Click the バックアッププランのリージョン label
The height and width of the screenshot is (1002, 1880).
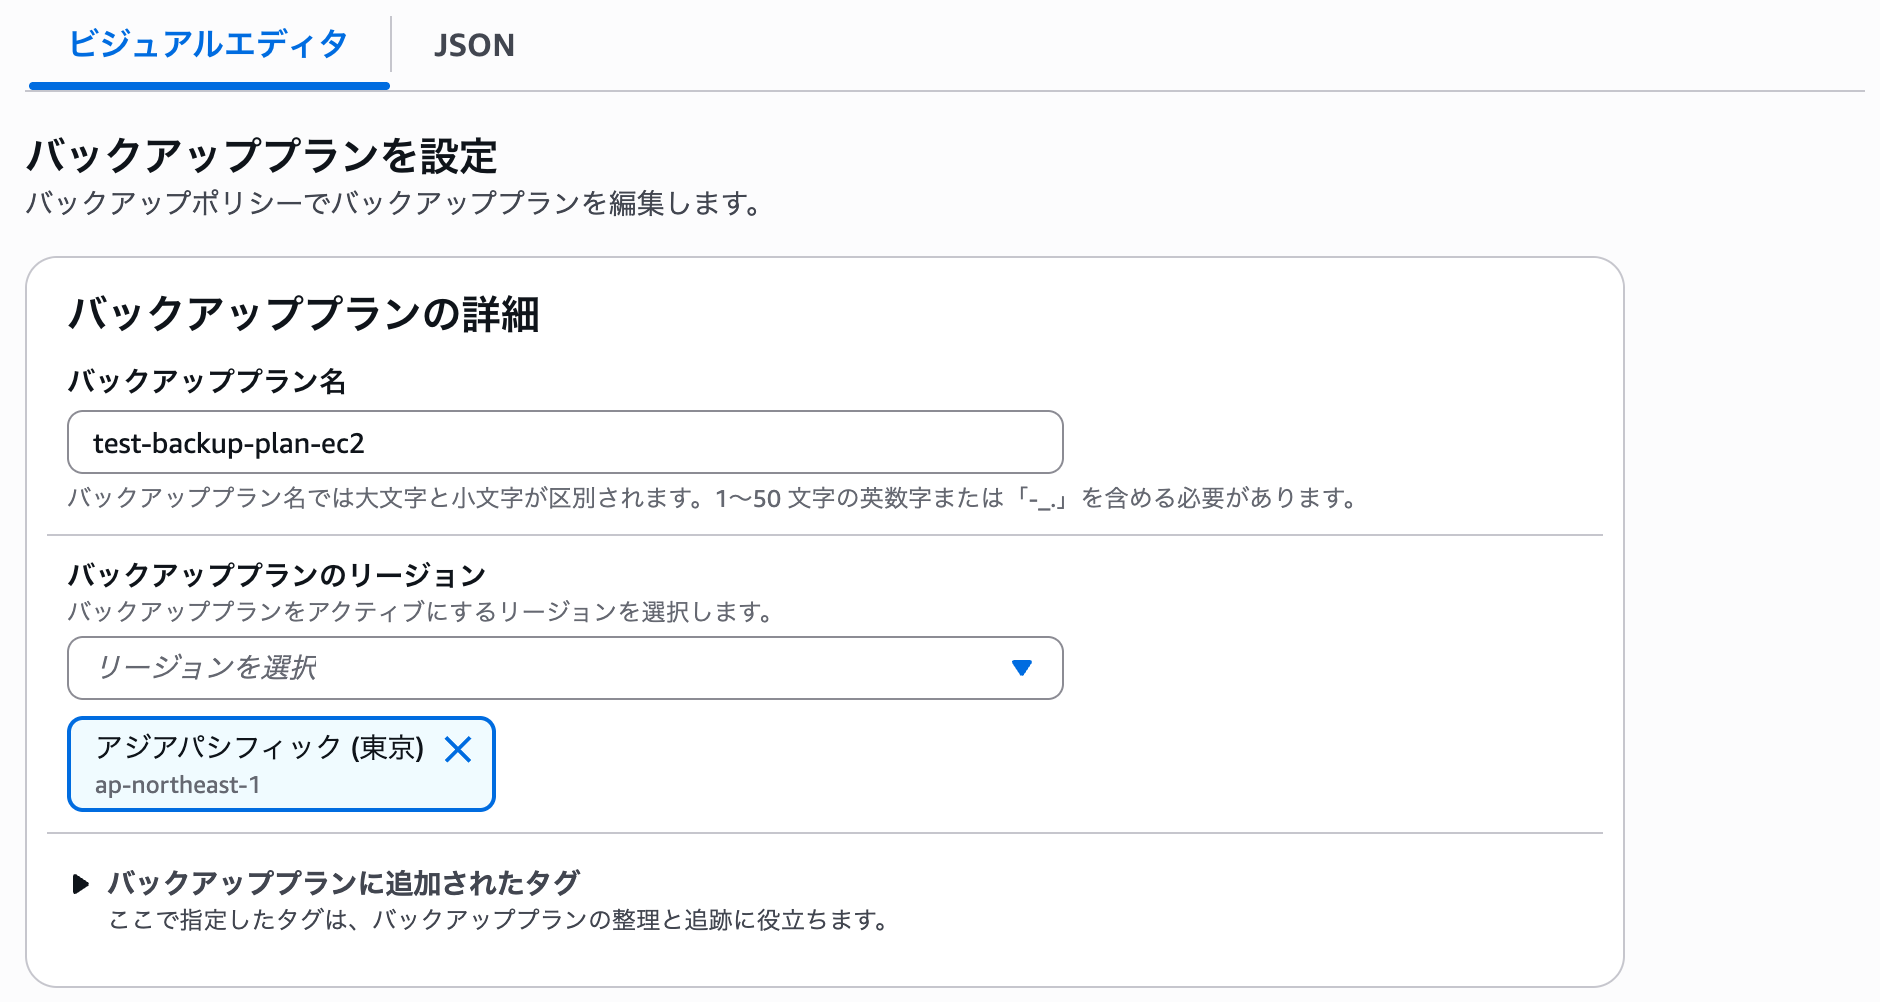[x=275, y=574]
